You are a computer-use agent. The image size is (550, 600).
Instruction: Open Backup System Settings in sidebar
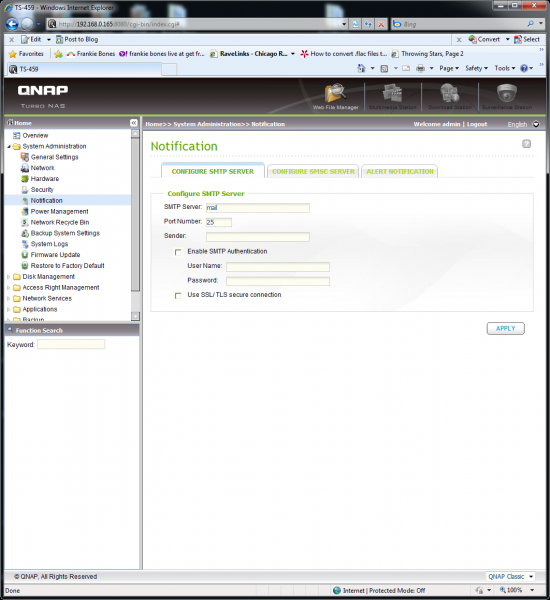point(65,233)
